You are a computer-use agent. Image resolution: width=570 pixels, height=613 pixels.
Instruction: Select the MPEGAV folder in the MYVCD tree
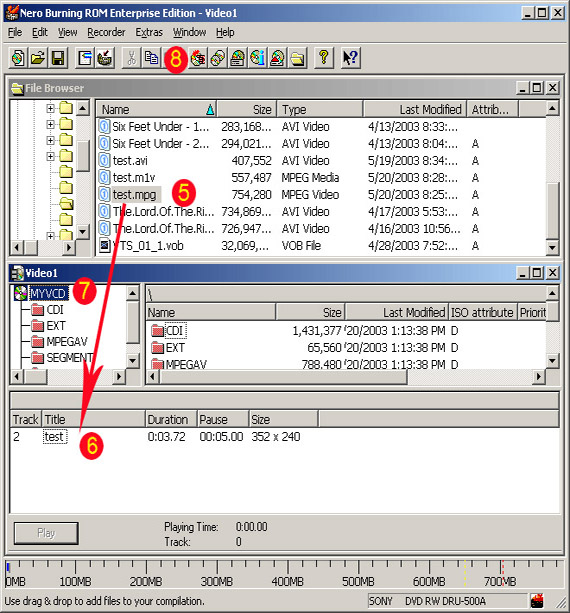tap(66, 342)
